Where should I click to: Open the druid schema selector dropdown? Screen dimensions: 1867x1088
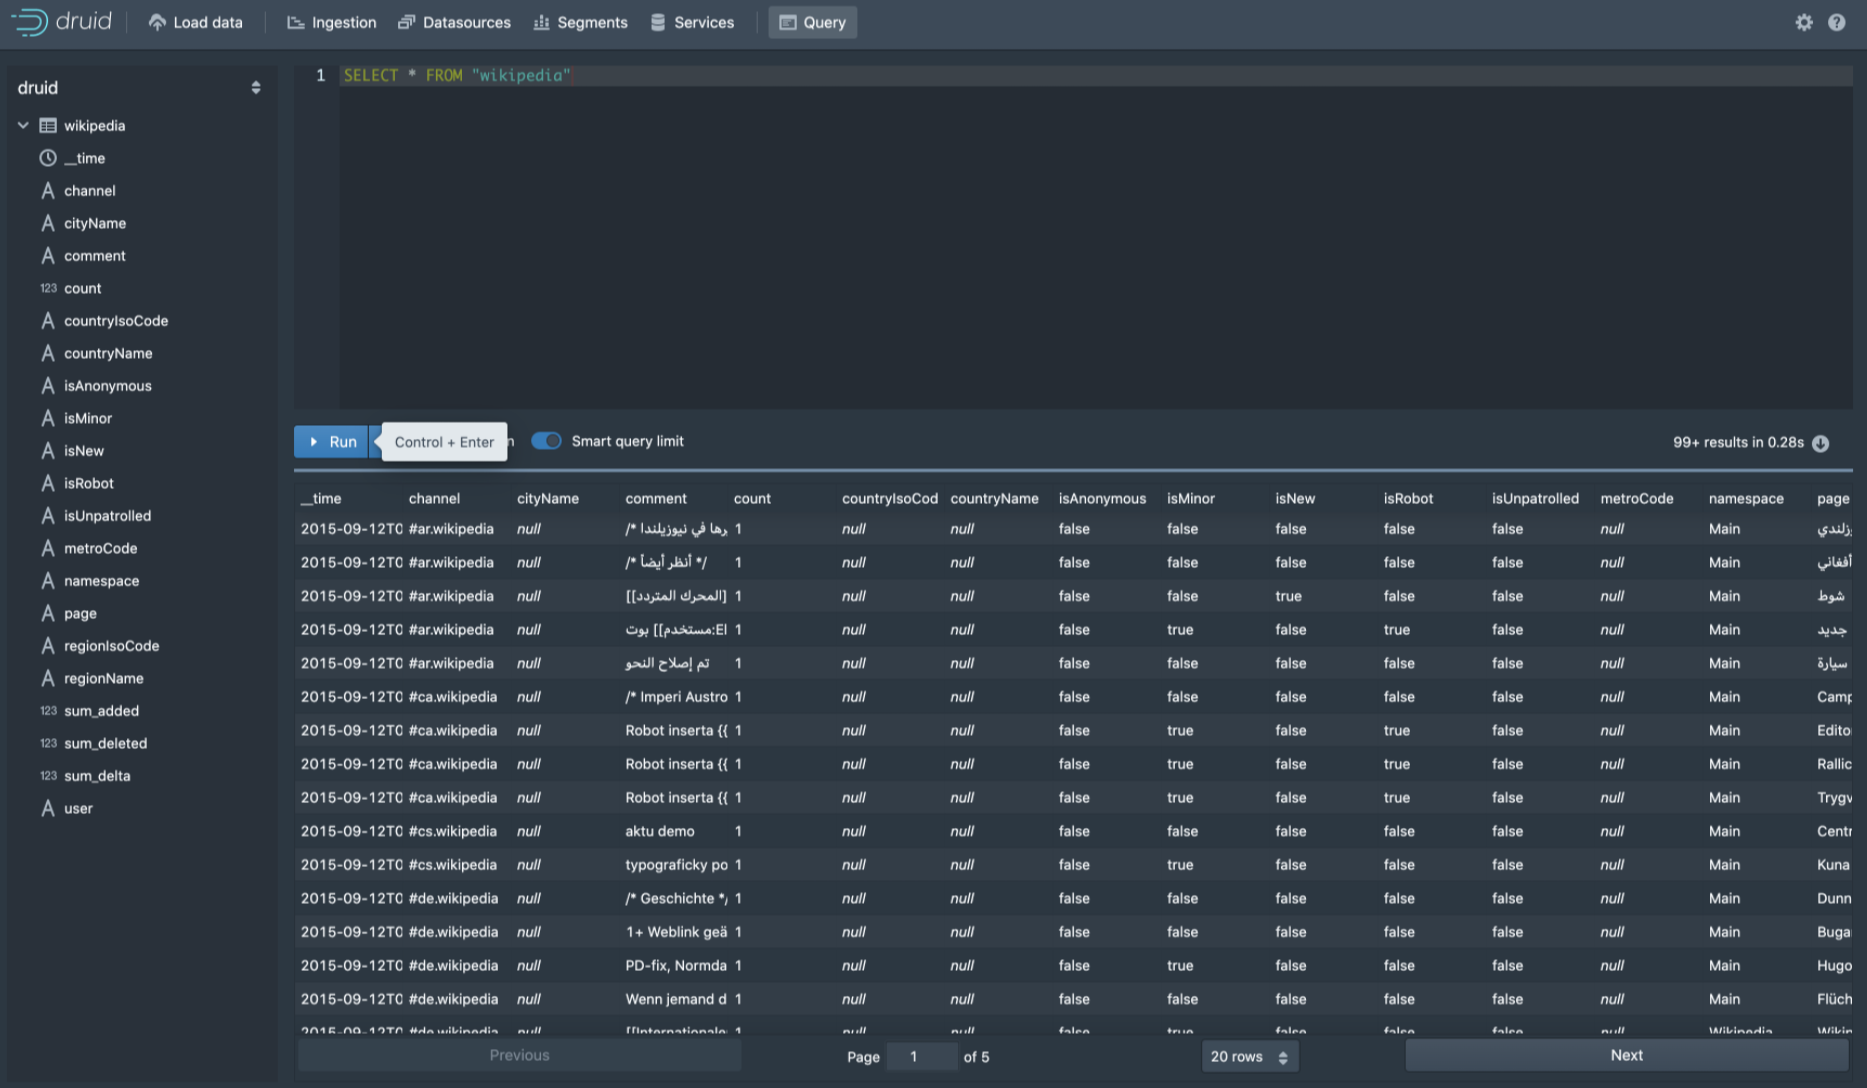(x=139, y=88)
